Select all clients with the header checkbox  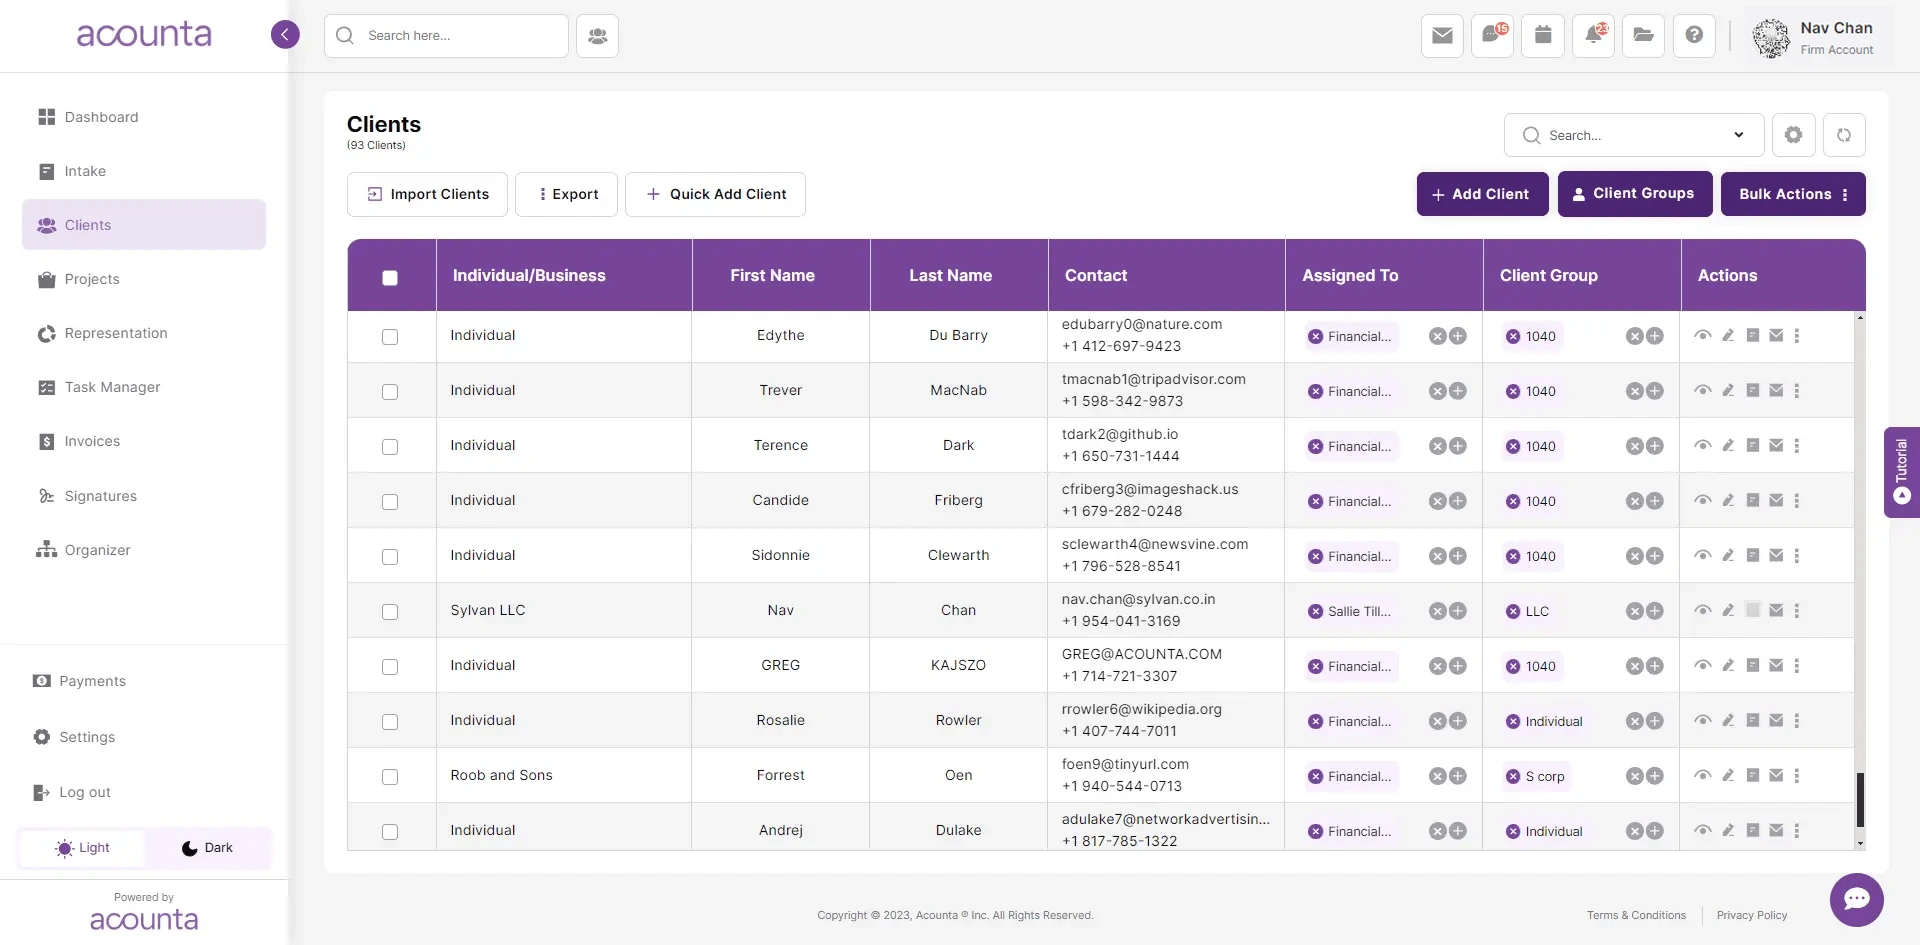coord(390,277)
